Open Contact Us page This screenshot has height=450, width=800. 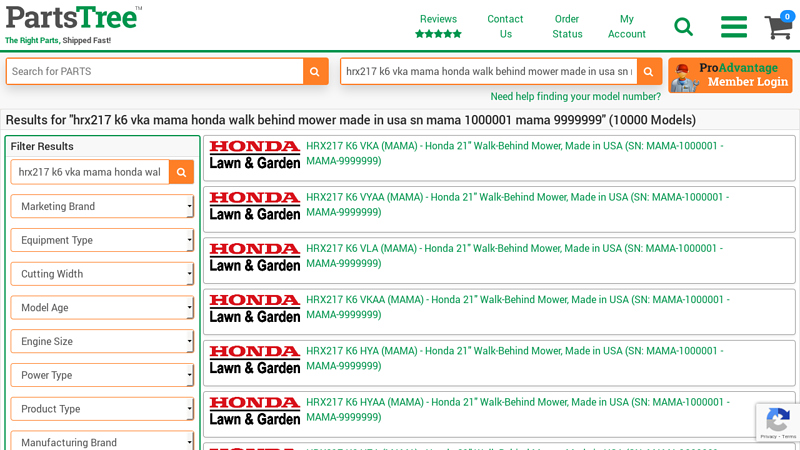505,27
